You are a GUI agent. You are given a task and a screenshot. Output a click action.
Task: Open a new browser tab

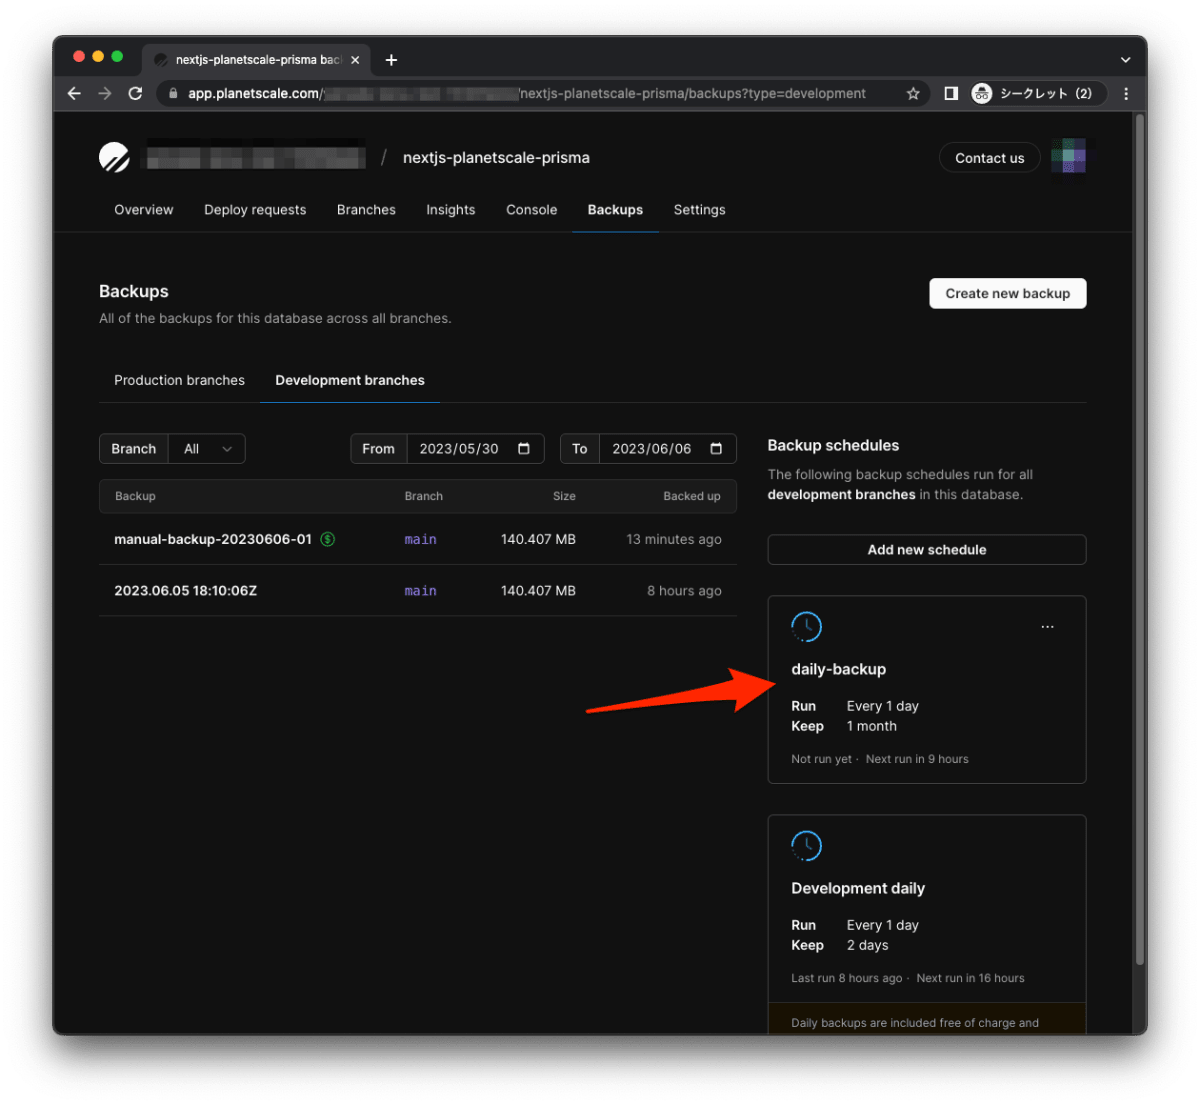pyautogui.click(x=391, y=60)
